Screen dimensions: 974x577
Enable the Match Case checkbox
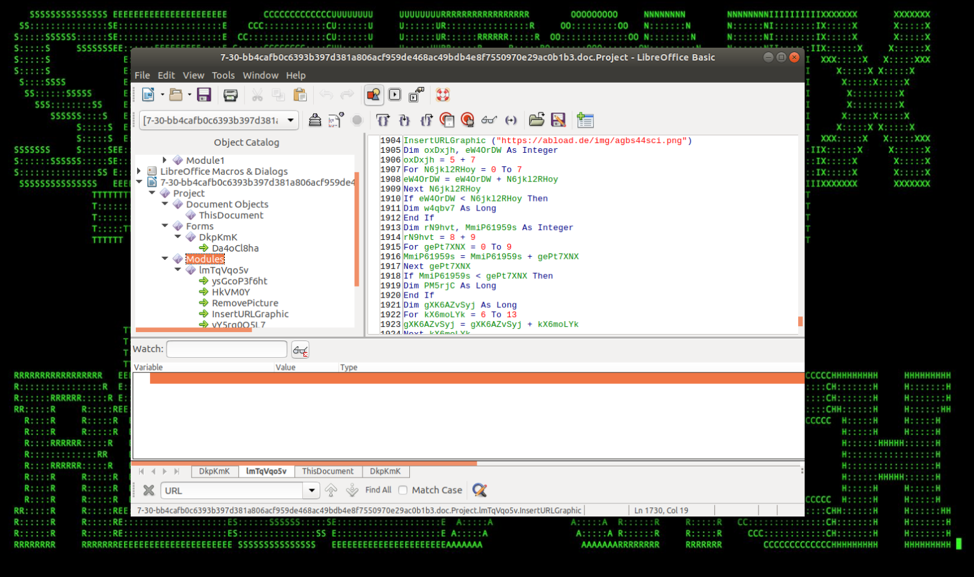click(403, 491)
